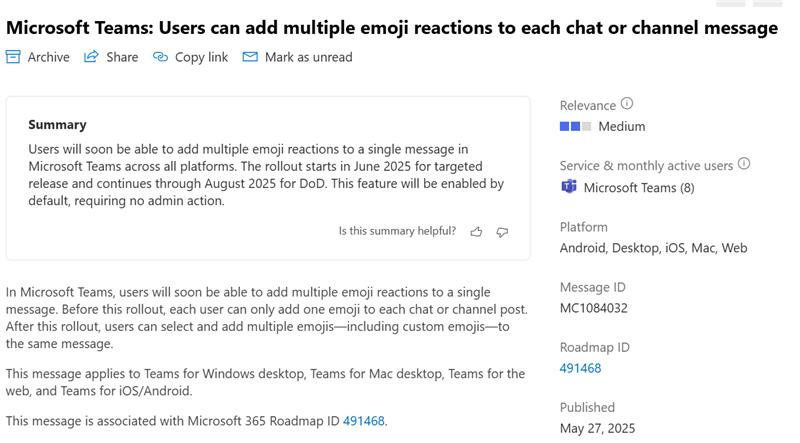Click the Copy link chain icon
The image size is (800, 443).
pos(160,57)
